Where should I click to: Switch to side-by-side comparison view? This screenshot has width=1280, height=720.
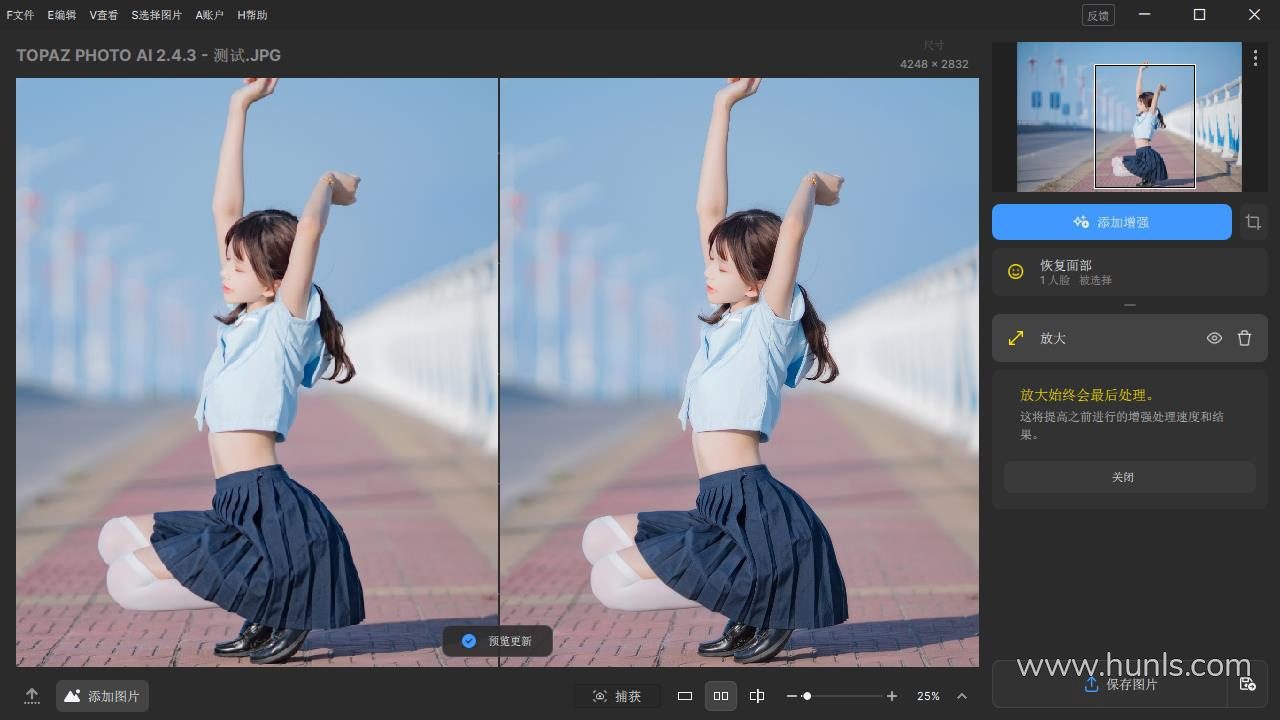(721, 696)
